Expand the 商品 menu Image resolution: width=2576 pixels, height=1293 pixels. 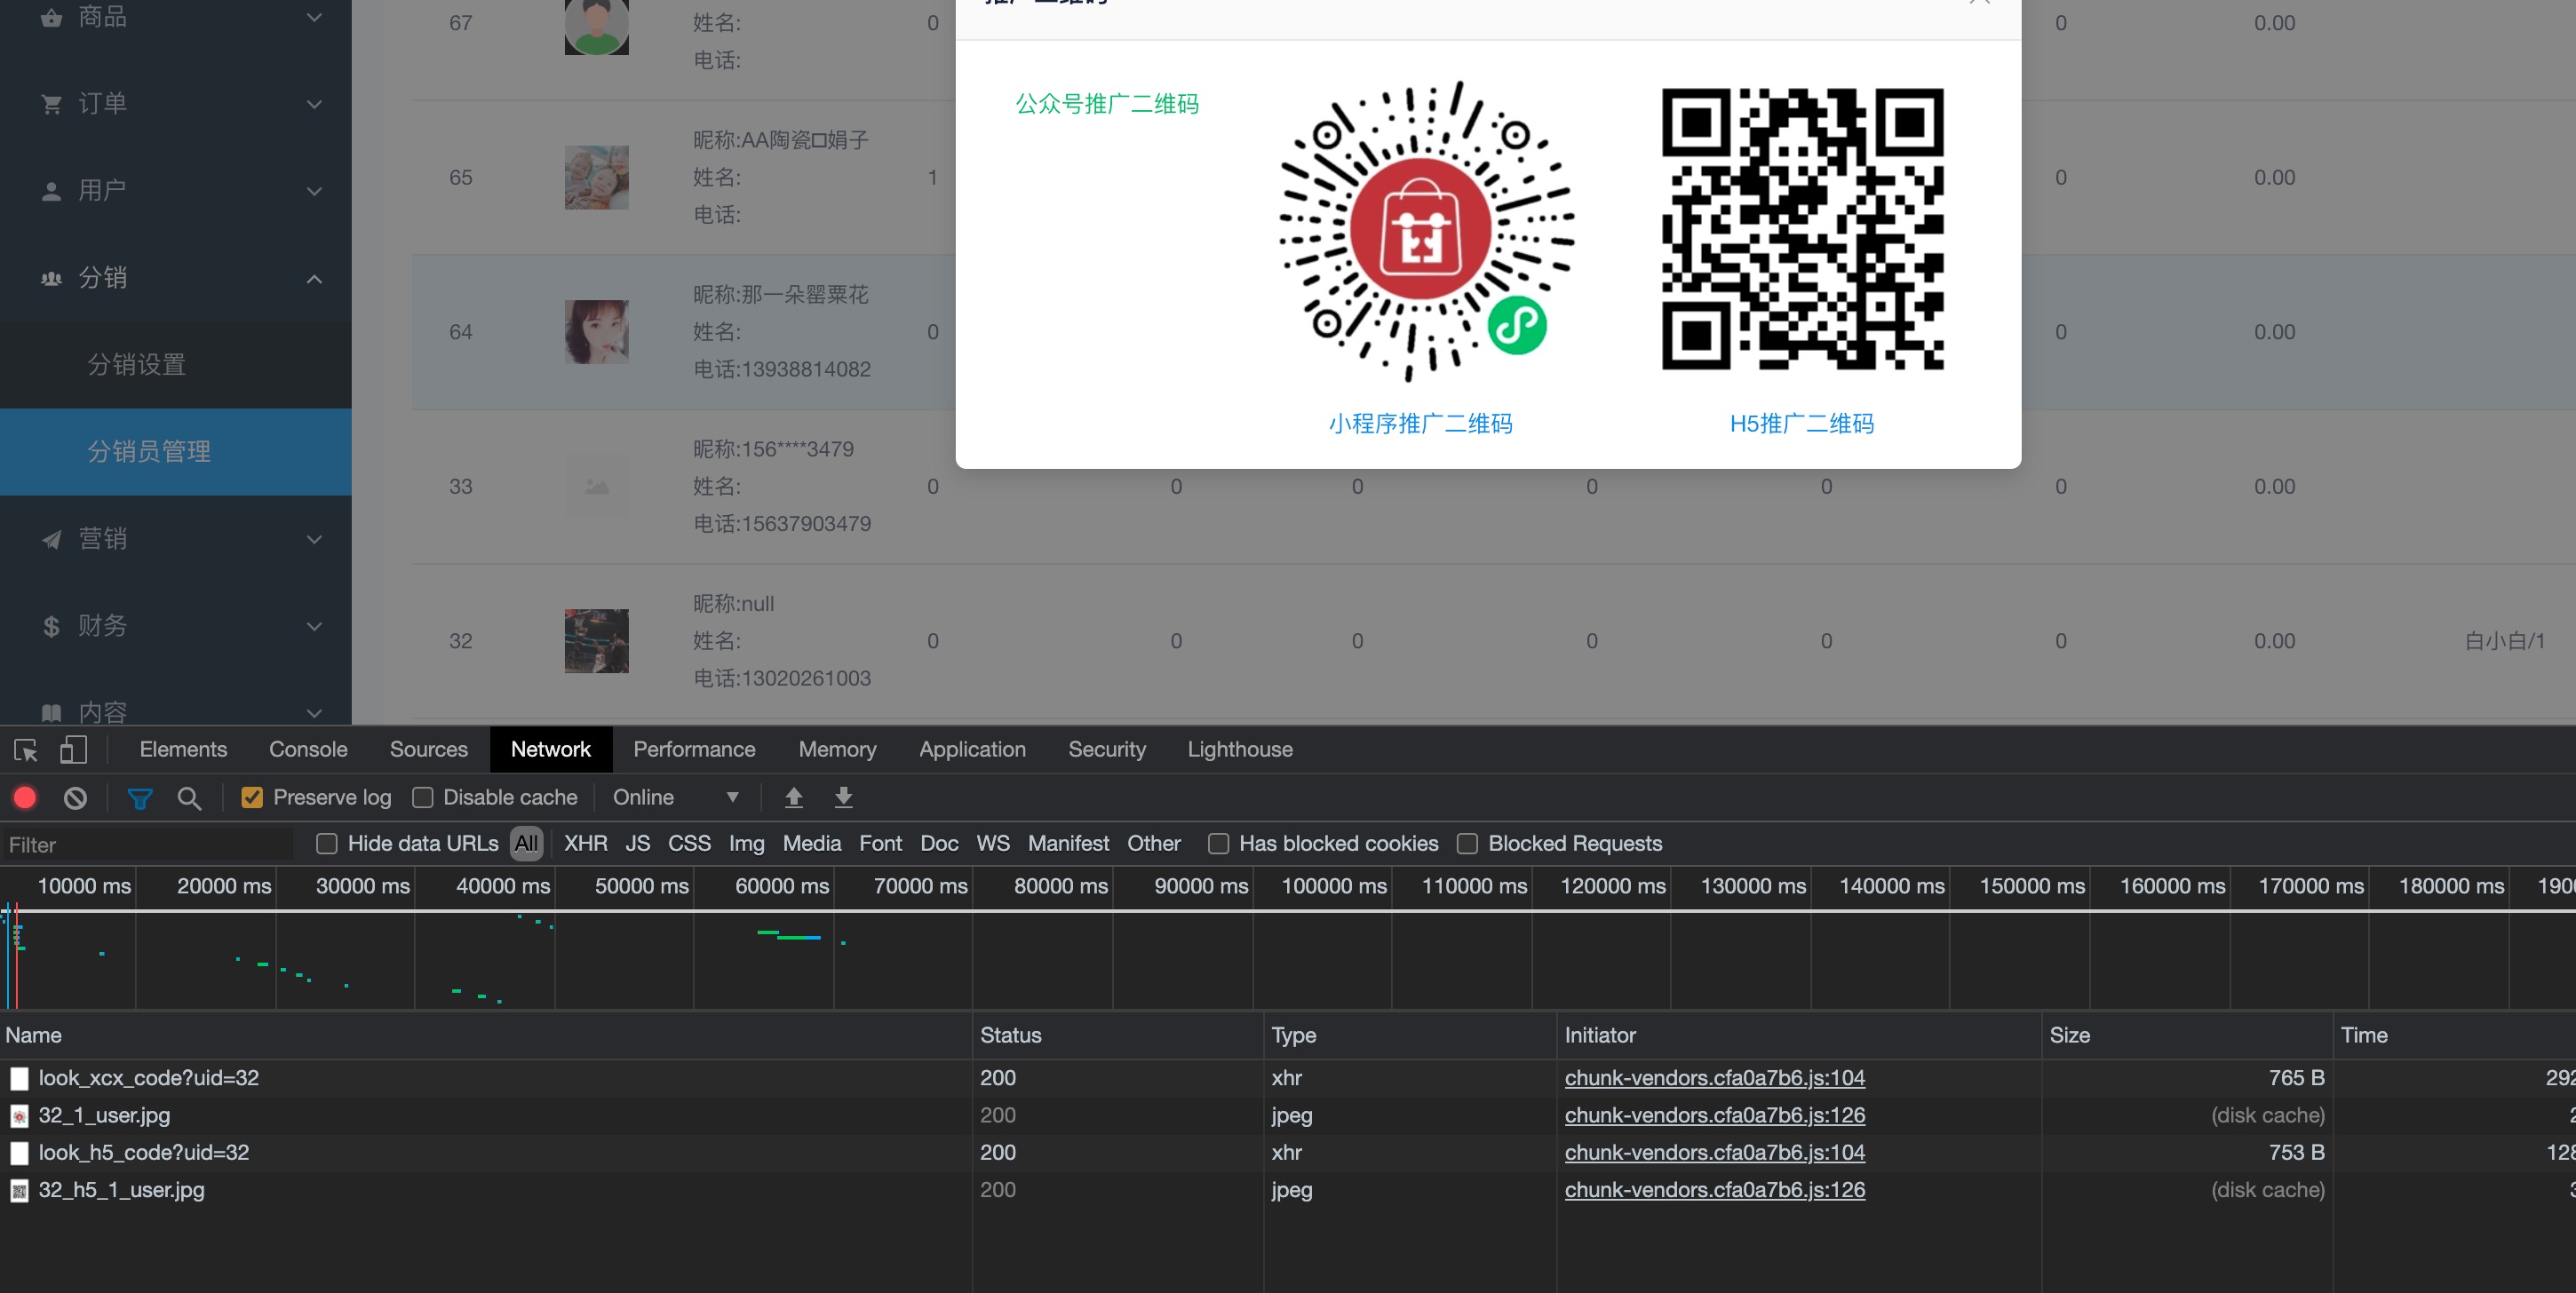point(314,17)
